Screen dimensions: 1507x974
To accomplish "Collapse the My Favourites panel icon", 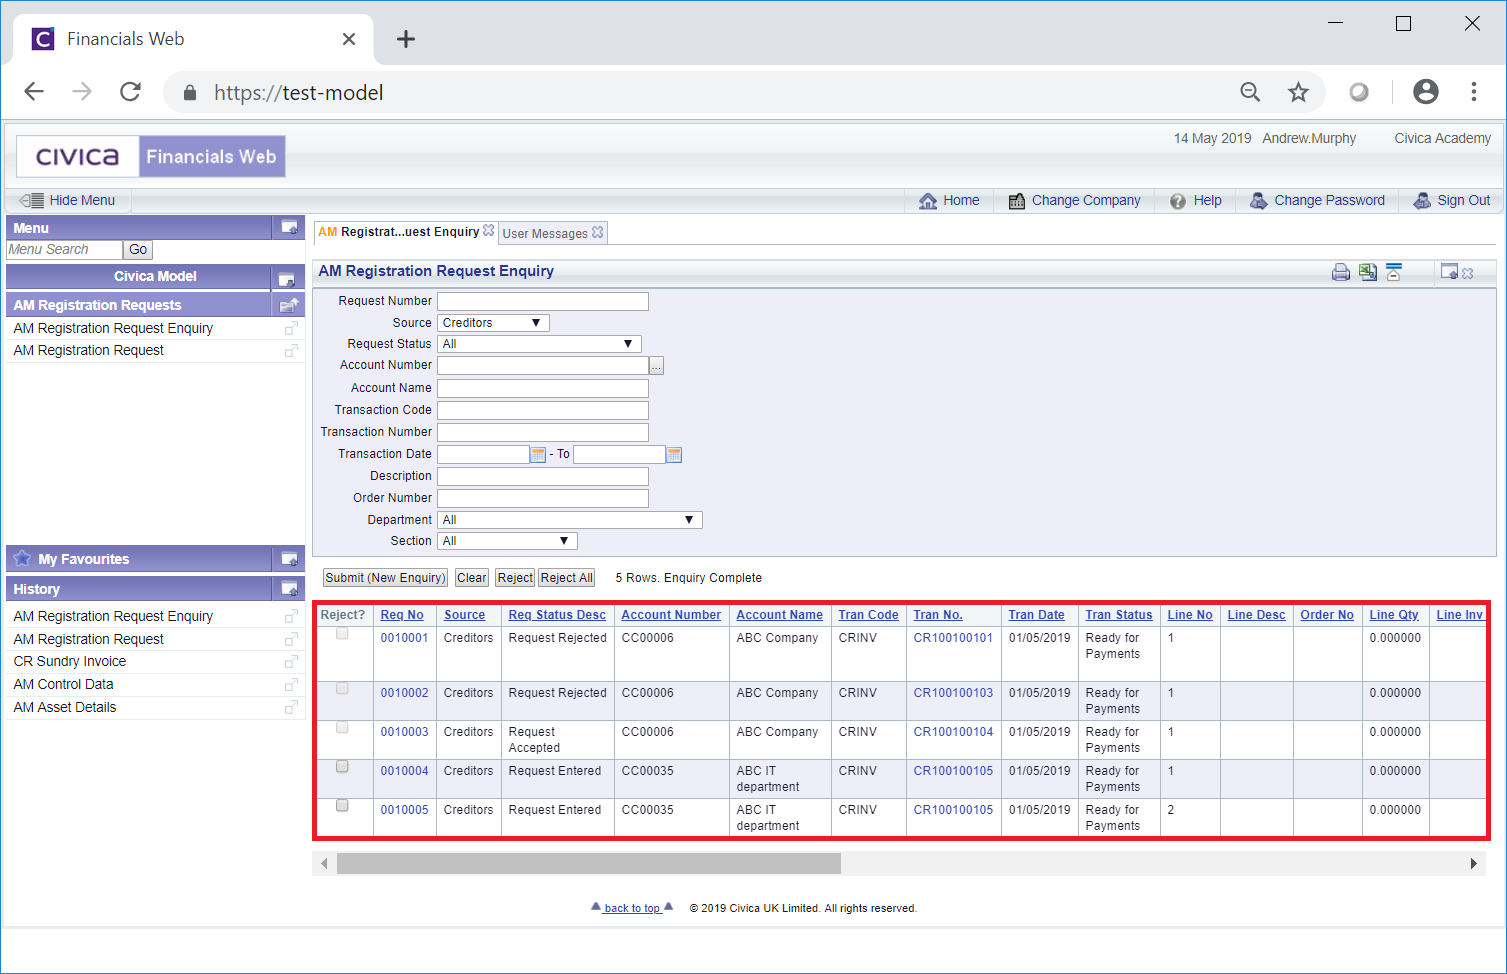I will pyautogui.click(x=289, y=559).
